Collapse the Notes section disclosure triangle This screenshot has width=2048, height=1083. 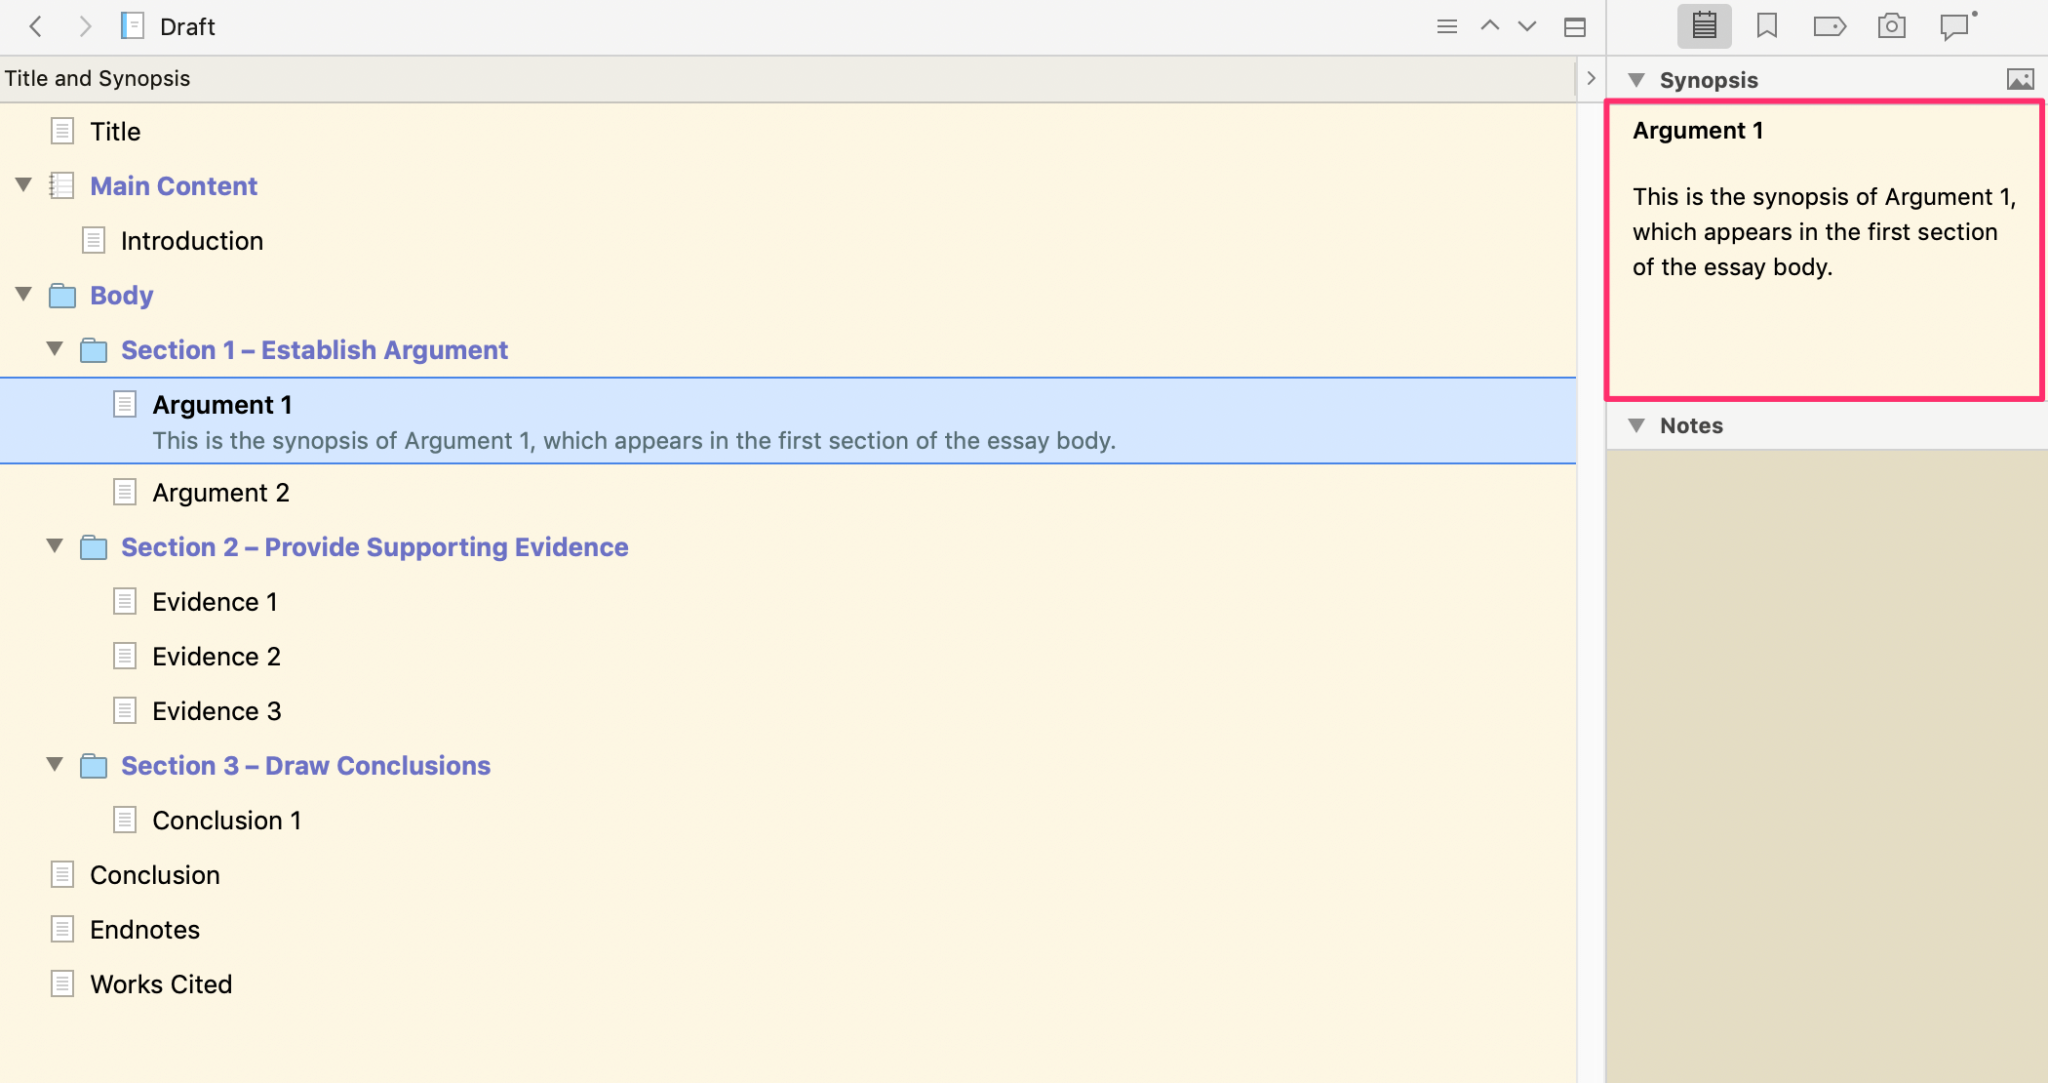[1638, 425]
